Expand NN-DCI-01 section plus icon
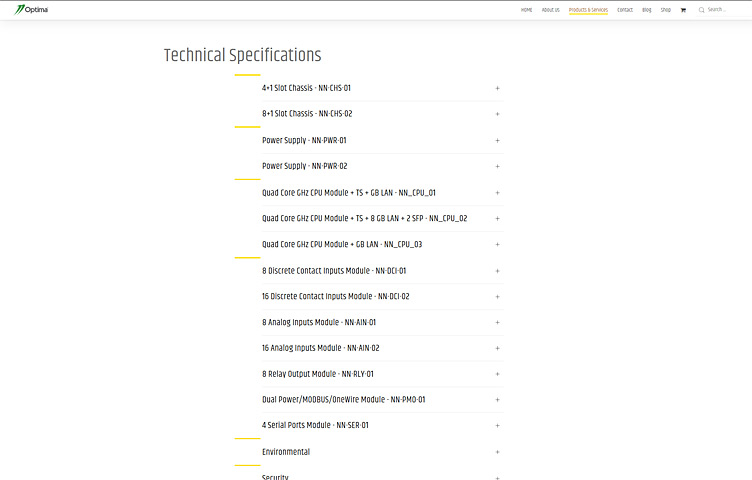Screen dimensions: 752x480 tap(497, 271)
